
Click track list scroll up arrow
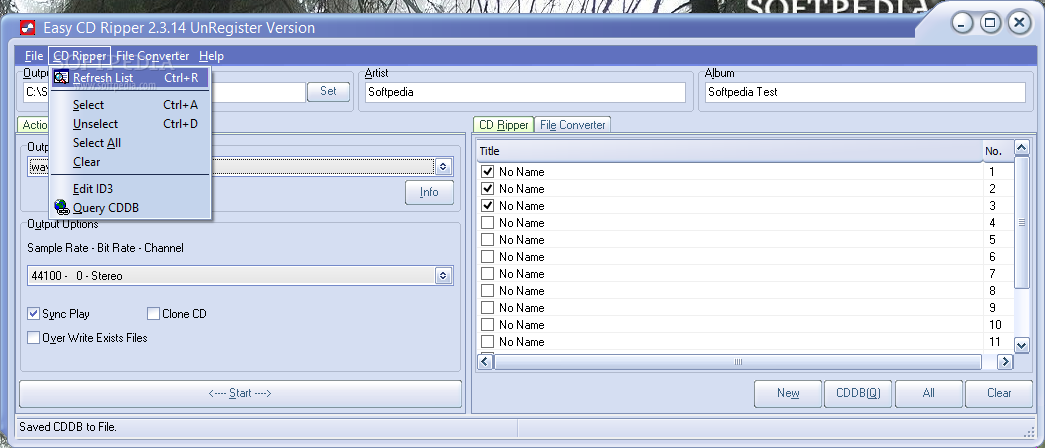(x=1022, y=147)
